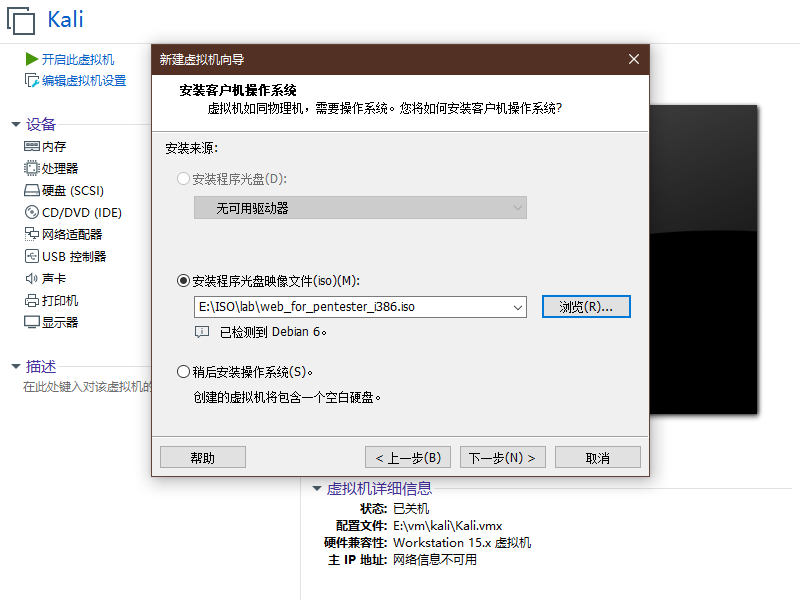Viewport: 800px width, 600px height.
Task: Click the printer (打印机) icon
Action: click(x=32, y=301)
